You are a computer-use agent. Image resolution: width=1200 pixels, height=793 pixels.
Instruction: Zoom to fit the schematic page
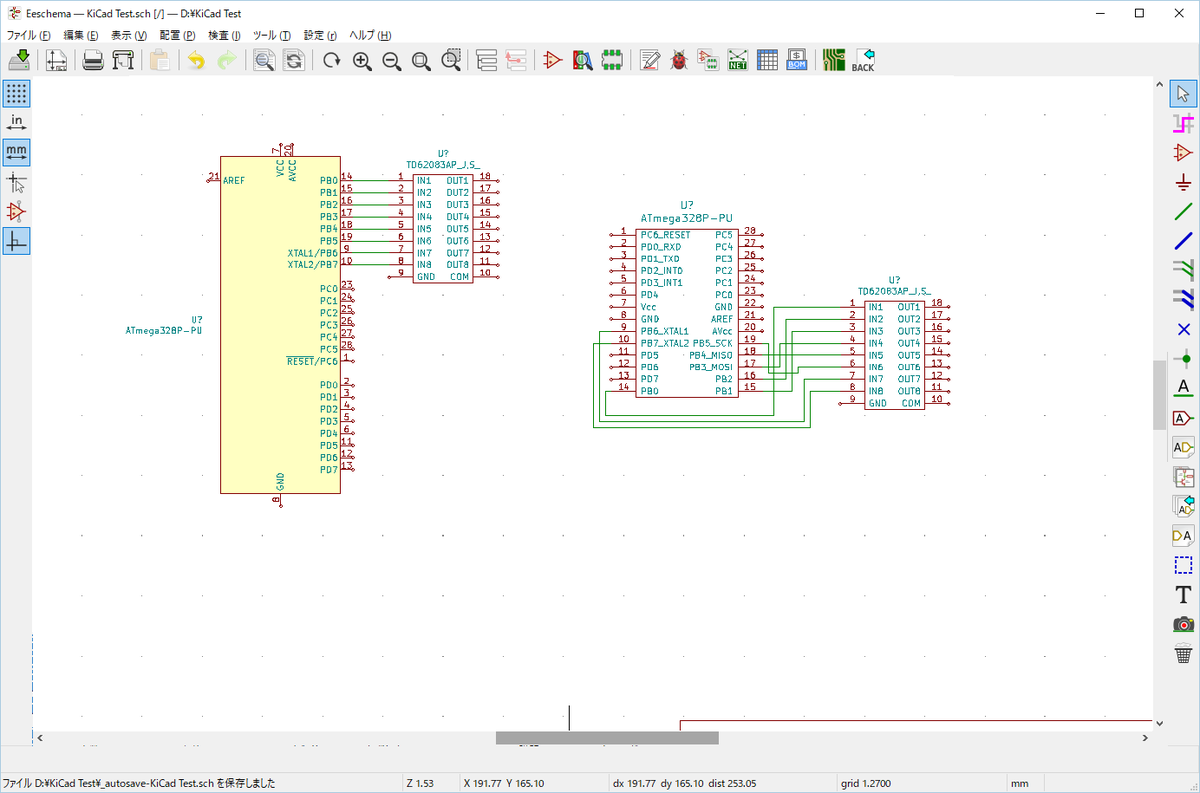click(422, 61)
